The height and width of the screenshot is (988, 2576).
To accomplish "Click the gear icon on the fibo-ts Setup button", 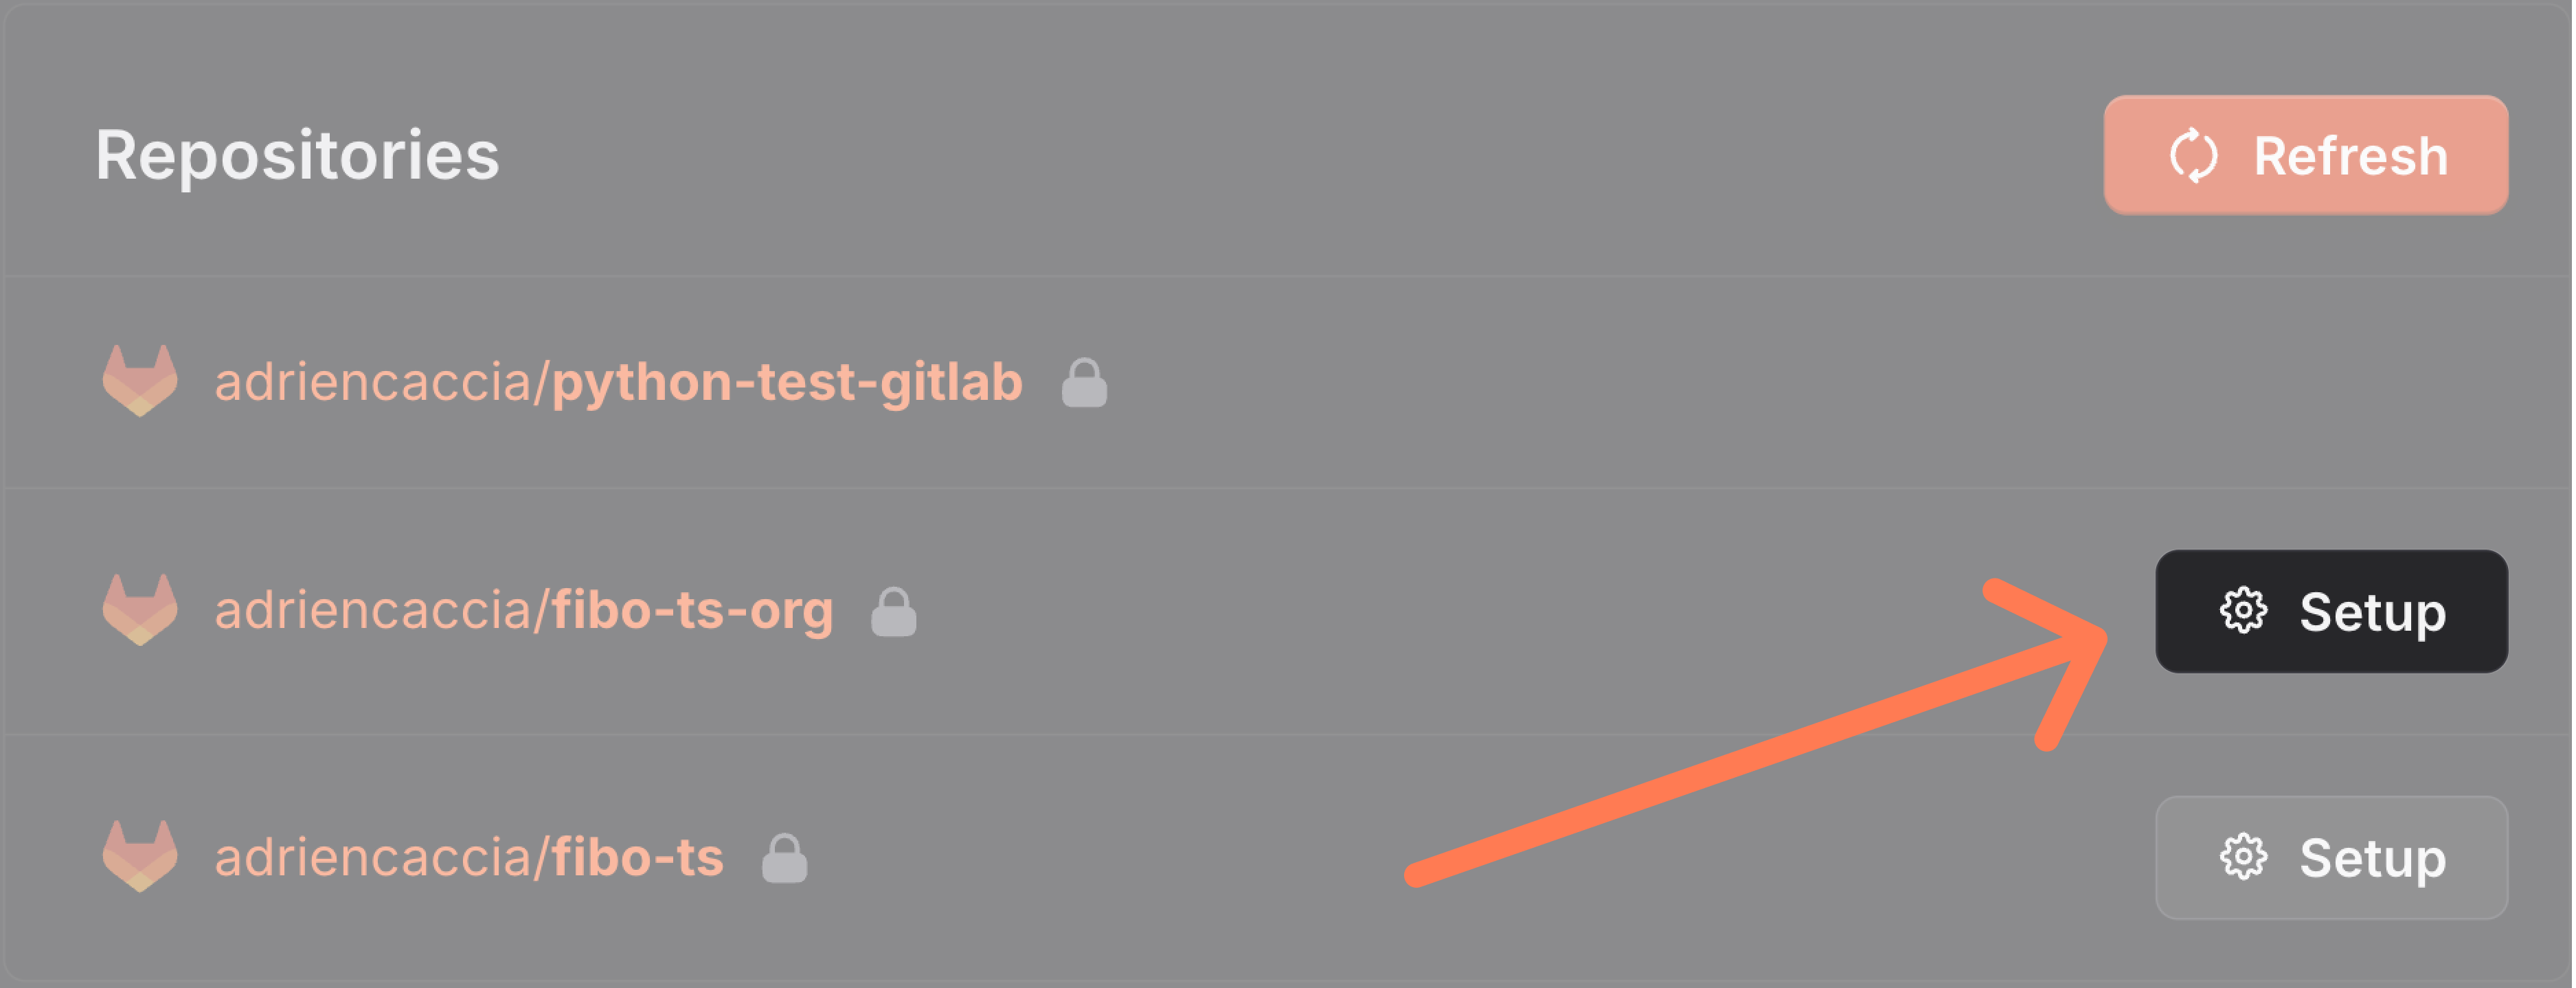I will 2243,857.
